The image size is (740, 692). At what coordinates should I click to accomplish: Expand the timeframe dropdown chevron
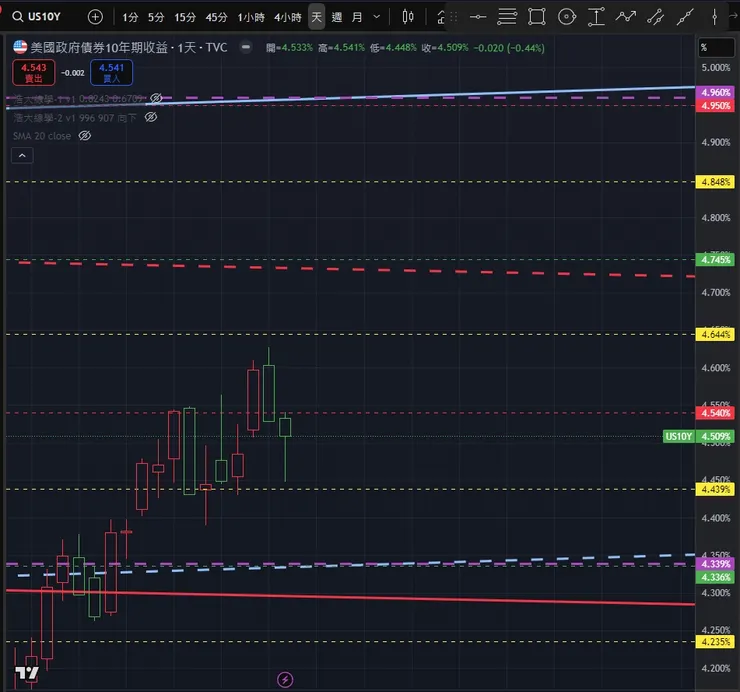tap(377, 17)
